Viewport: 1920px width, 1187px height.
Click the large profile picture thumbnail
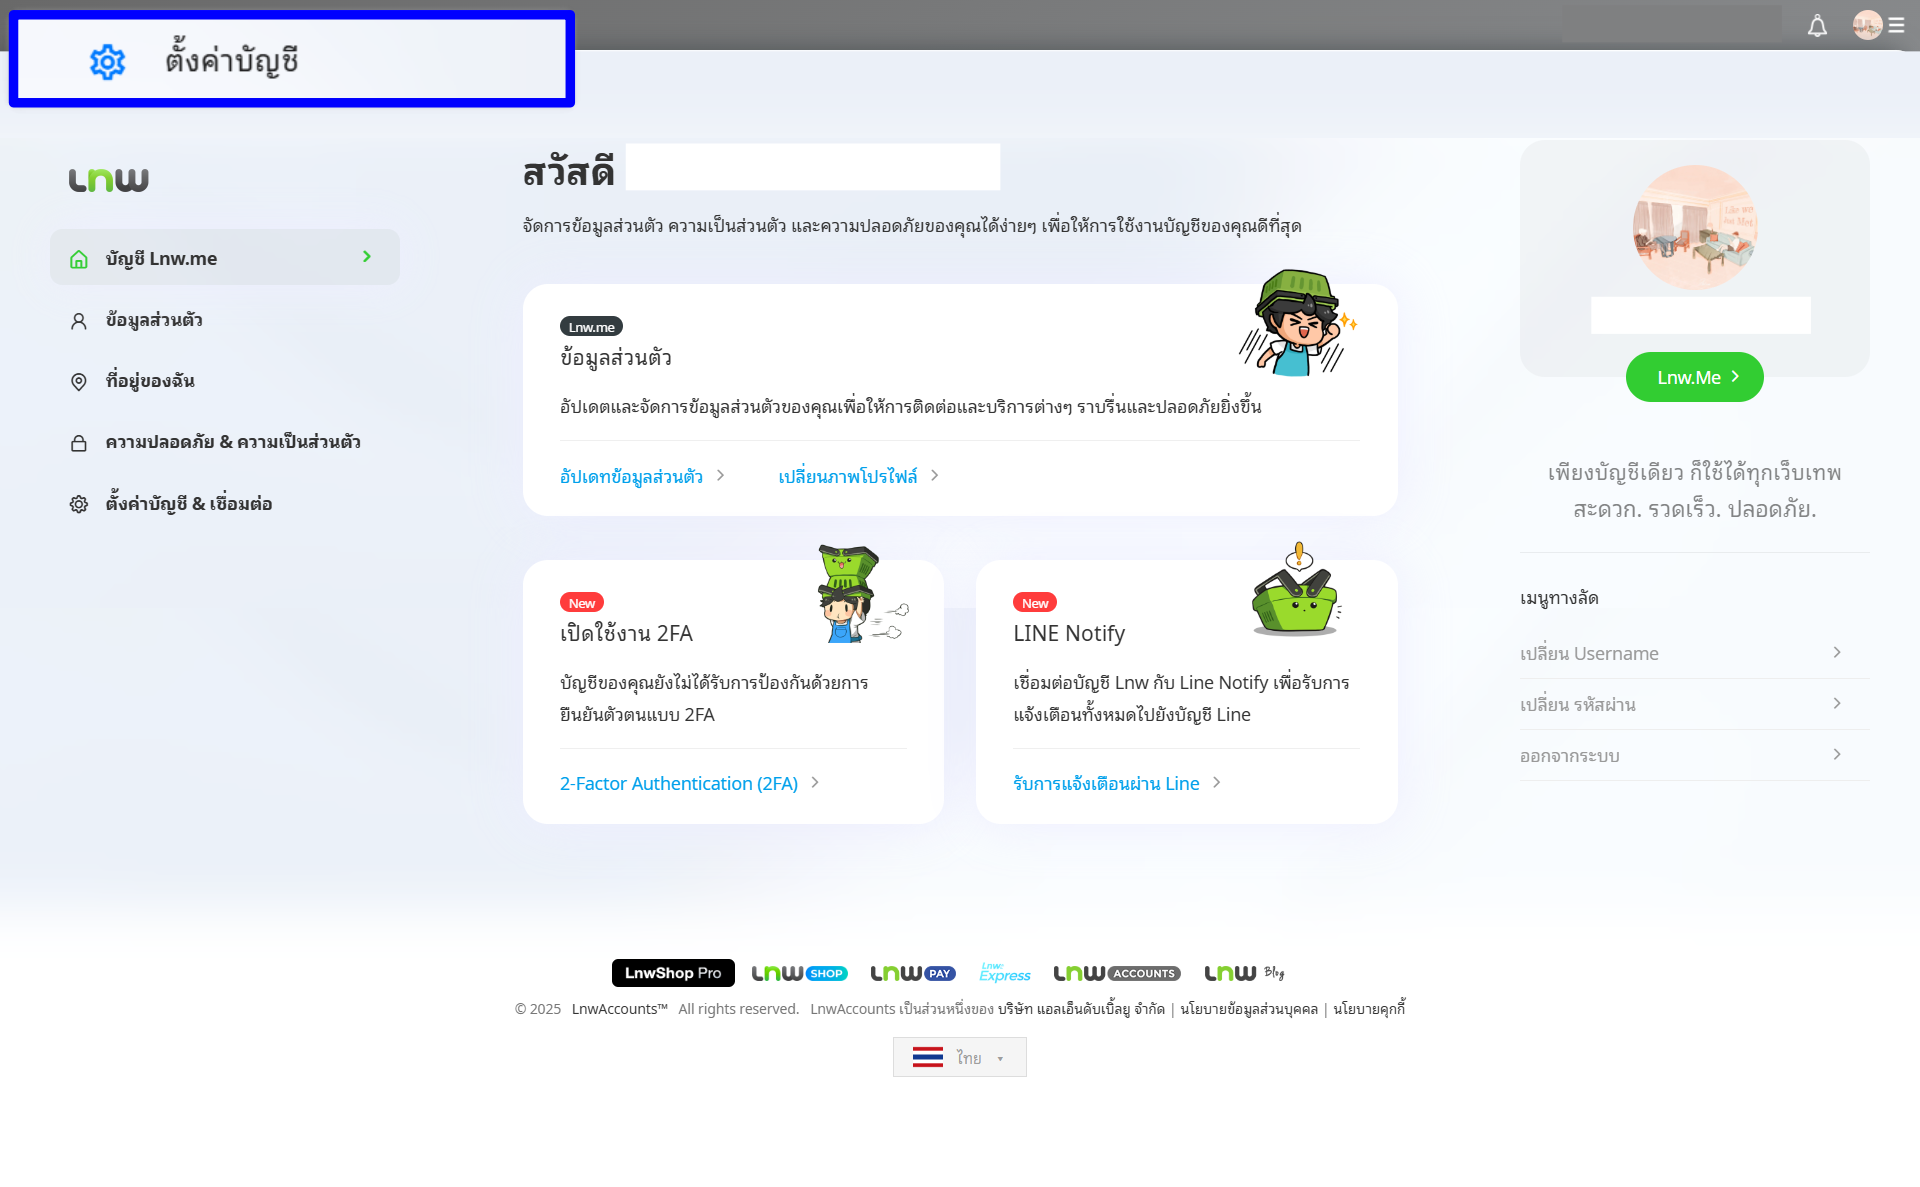point(1694,227)
